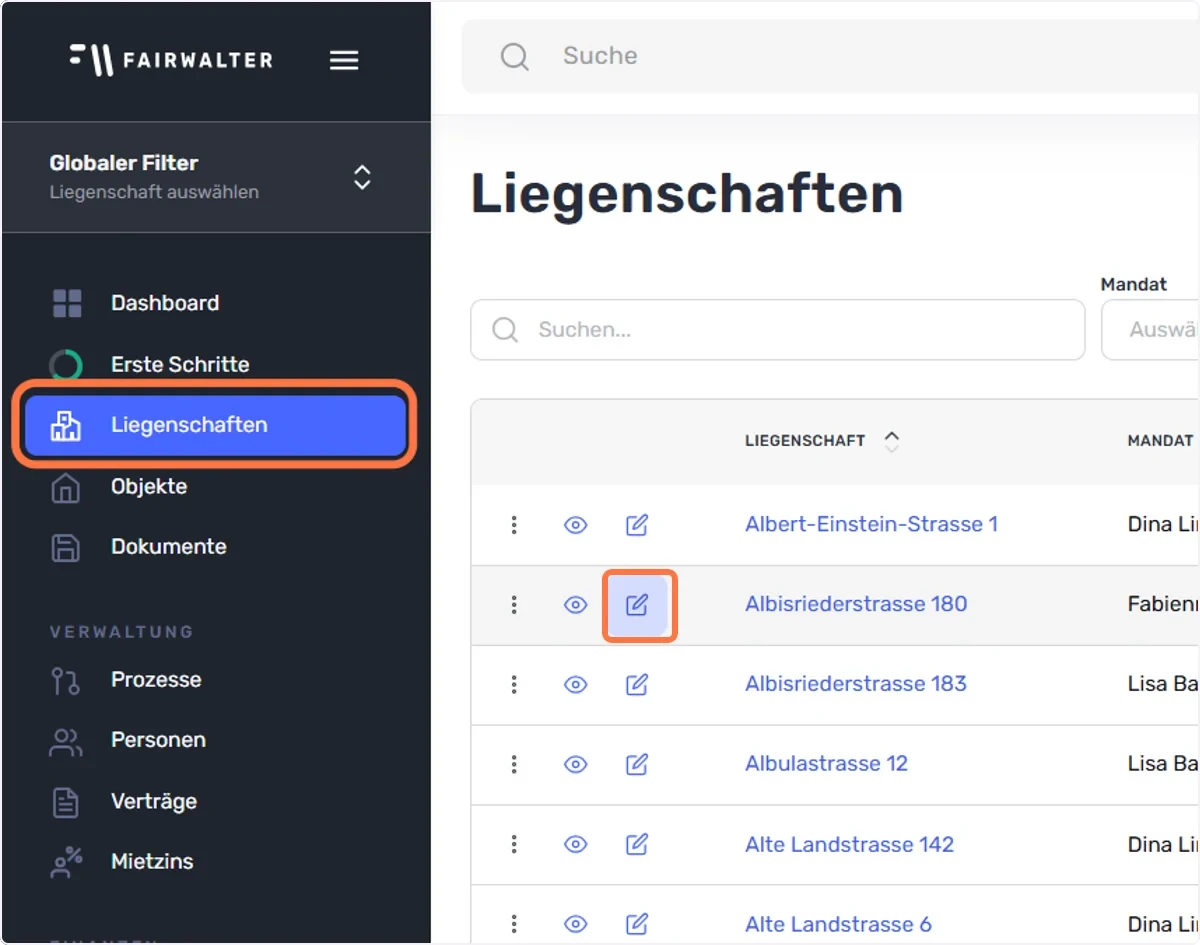This screenshot has width=1200, height=945.
Task: Open the Albulastrasse 12 property link
Action: 826,764
